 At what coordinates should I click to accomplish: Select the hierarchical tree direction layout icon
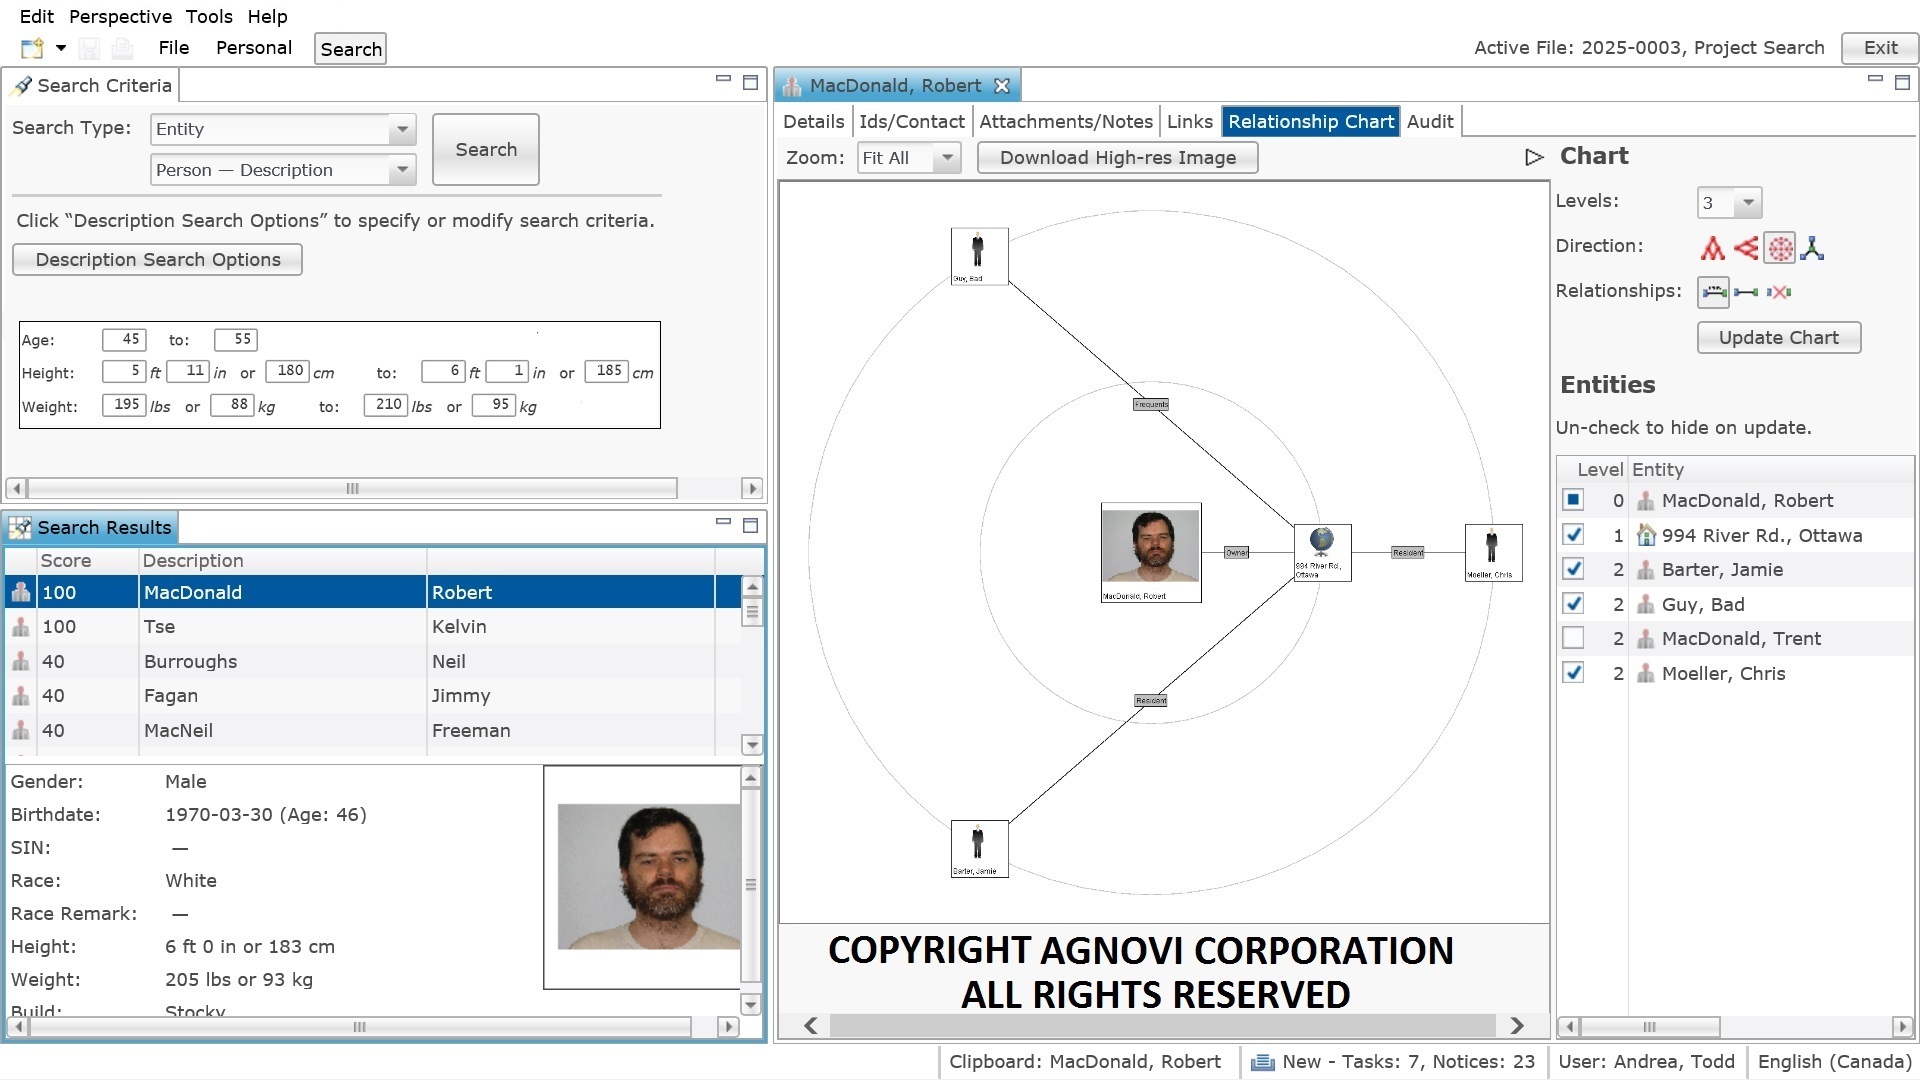1813,248
